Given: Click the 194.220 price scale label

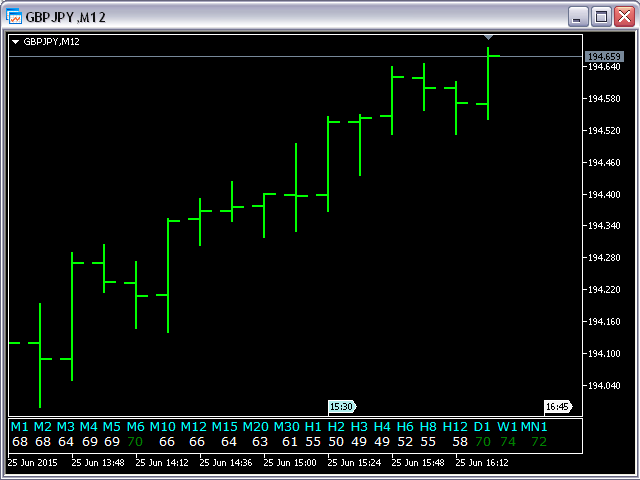Looking at the screenshot, I should (604, 290).
